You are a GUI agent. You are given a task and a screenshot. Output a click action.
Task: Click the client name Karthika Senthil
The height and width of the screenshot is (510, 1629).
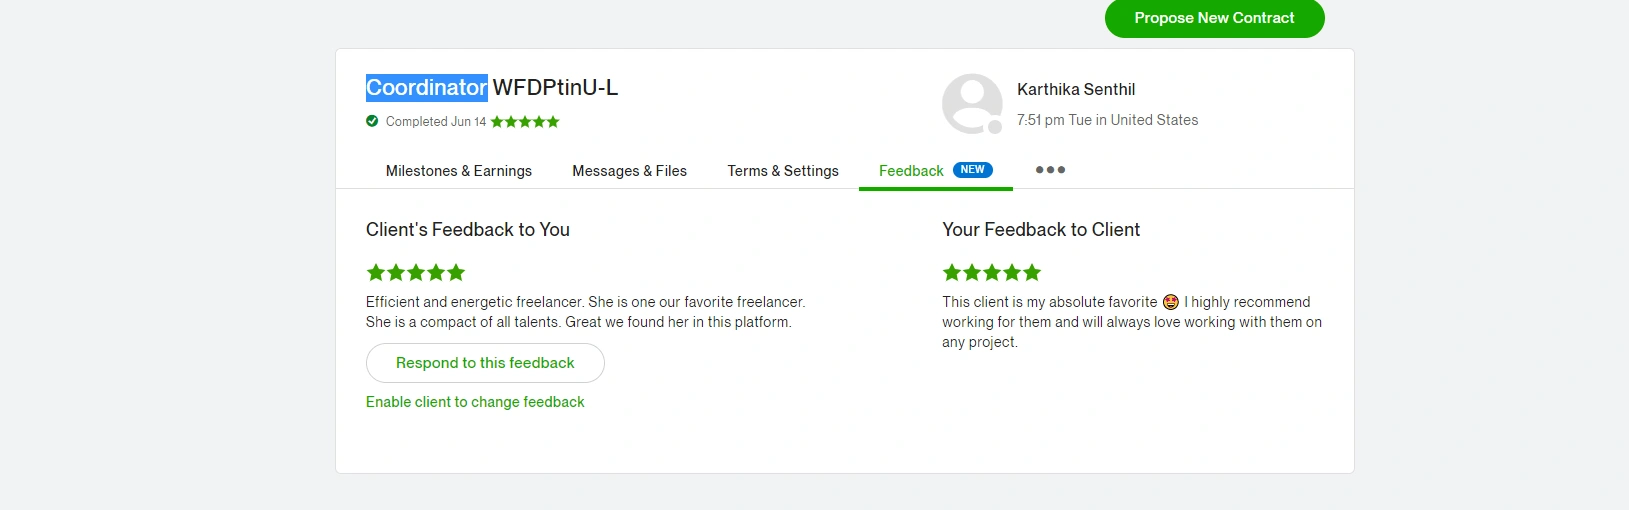click(1076, 90)
